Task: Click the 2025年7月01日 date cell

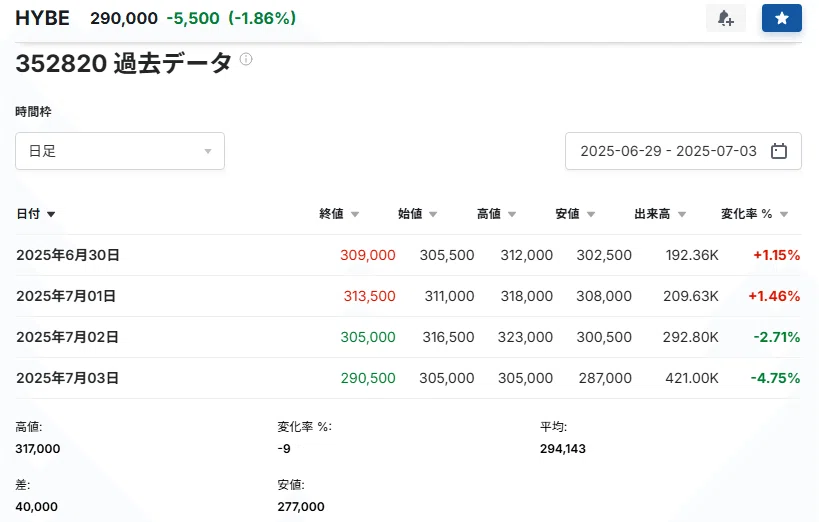Action: click(x=66, y=296)
